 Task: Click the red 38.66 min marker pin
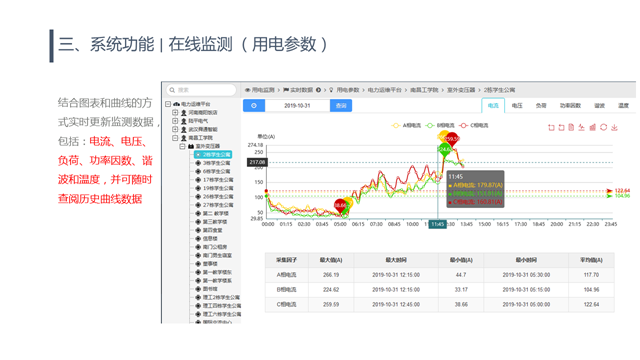340,205
